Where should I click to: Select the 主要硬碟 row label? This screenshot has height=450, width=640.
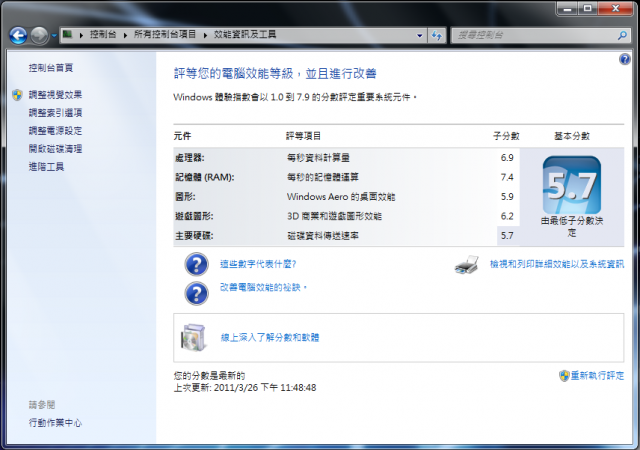(x=194, y=236)
